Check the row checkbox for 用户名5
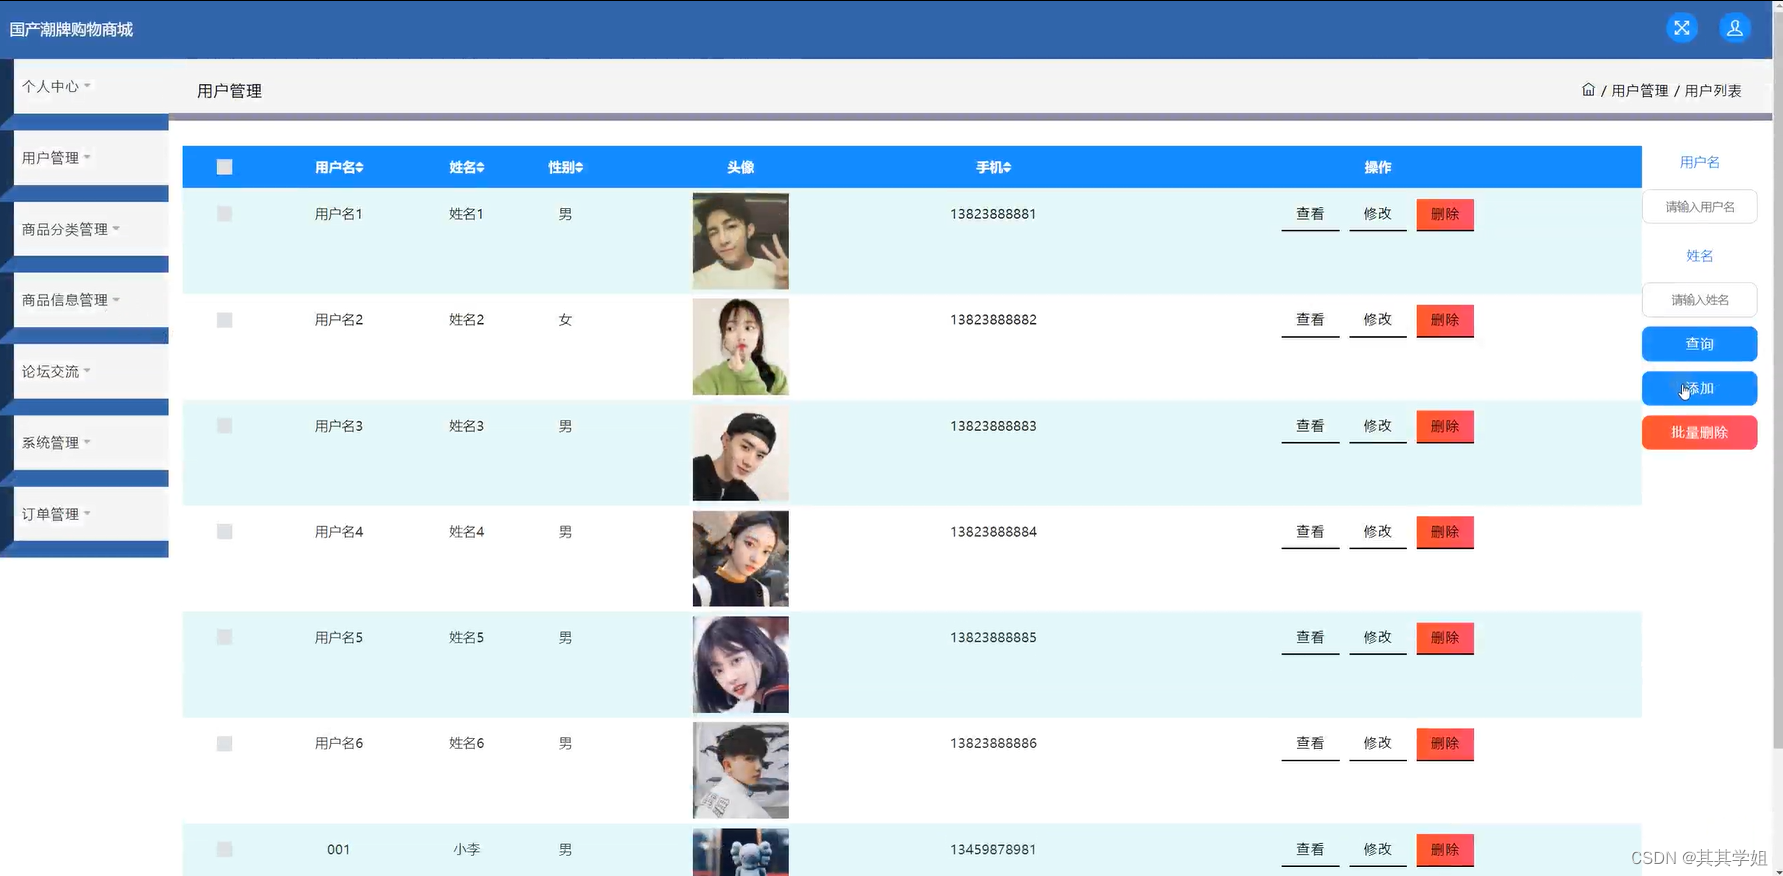The height and width of the screenshot is (876, 1783). [224, 637]
